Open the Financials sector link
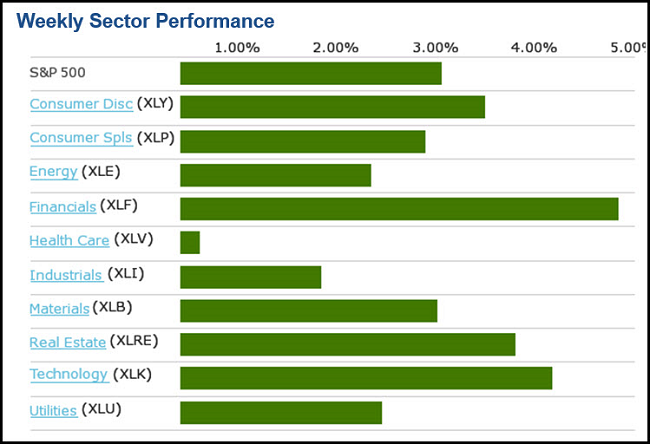 (63, 206)
